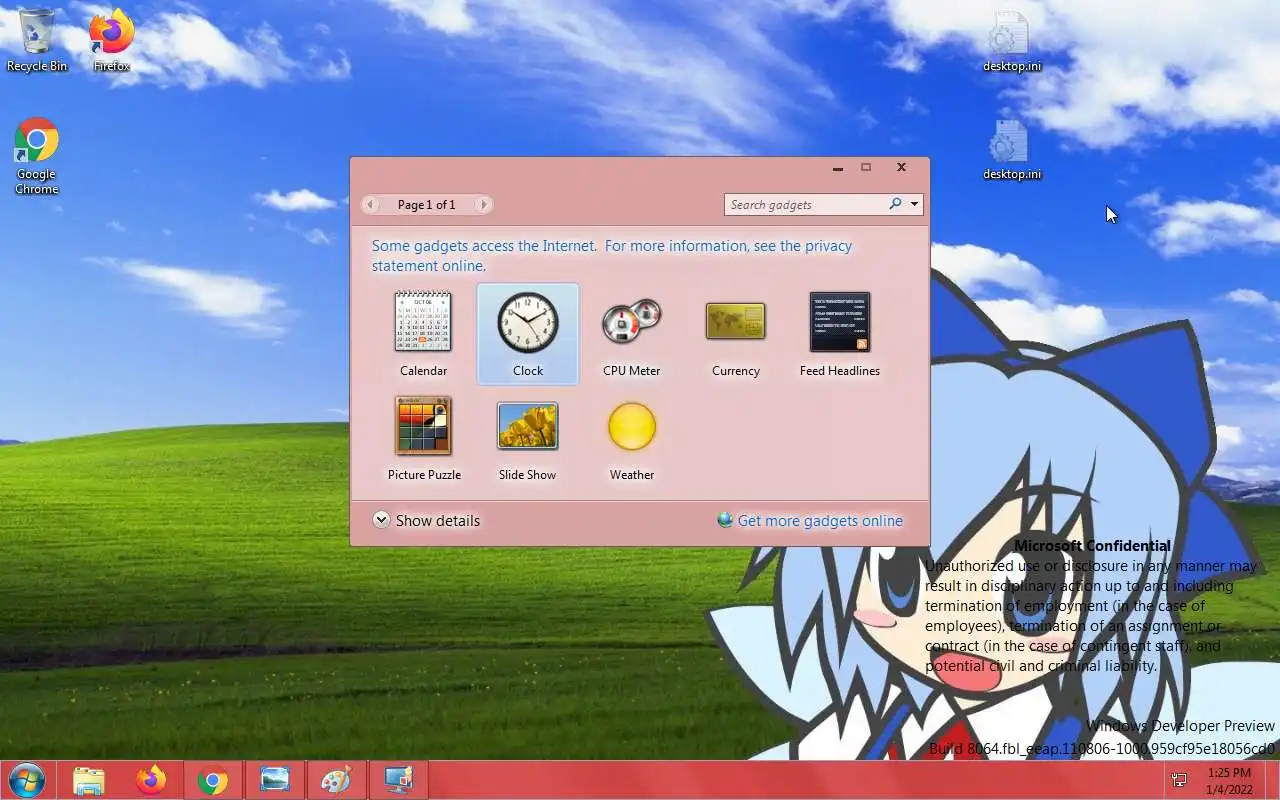
Task: Select the CPU Meter gadget icon
Action: [x=632, y=322]
